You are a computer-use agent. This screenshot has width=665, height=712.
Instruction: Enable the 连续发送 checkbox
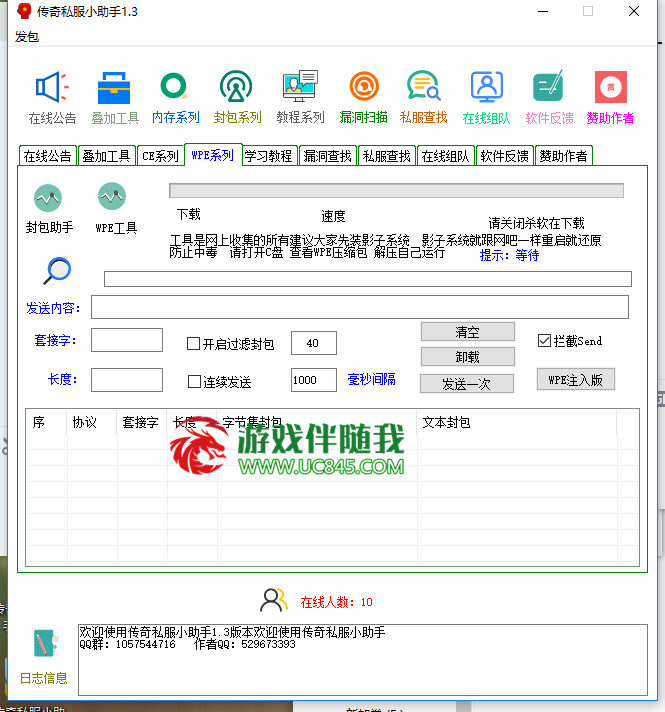click(x=194, y=381)
